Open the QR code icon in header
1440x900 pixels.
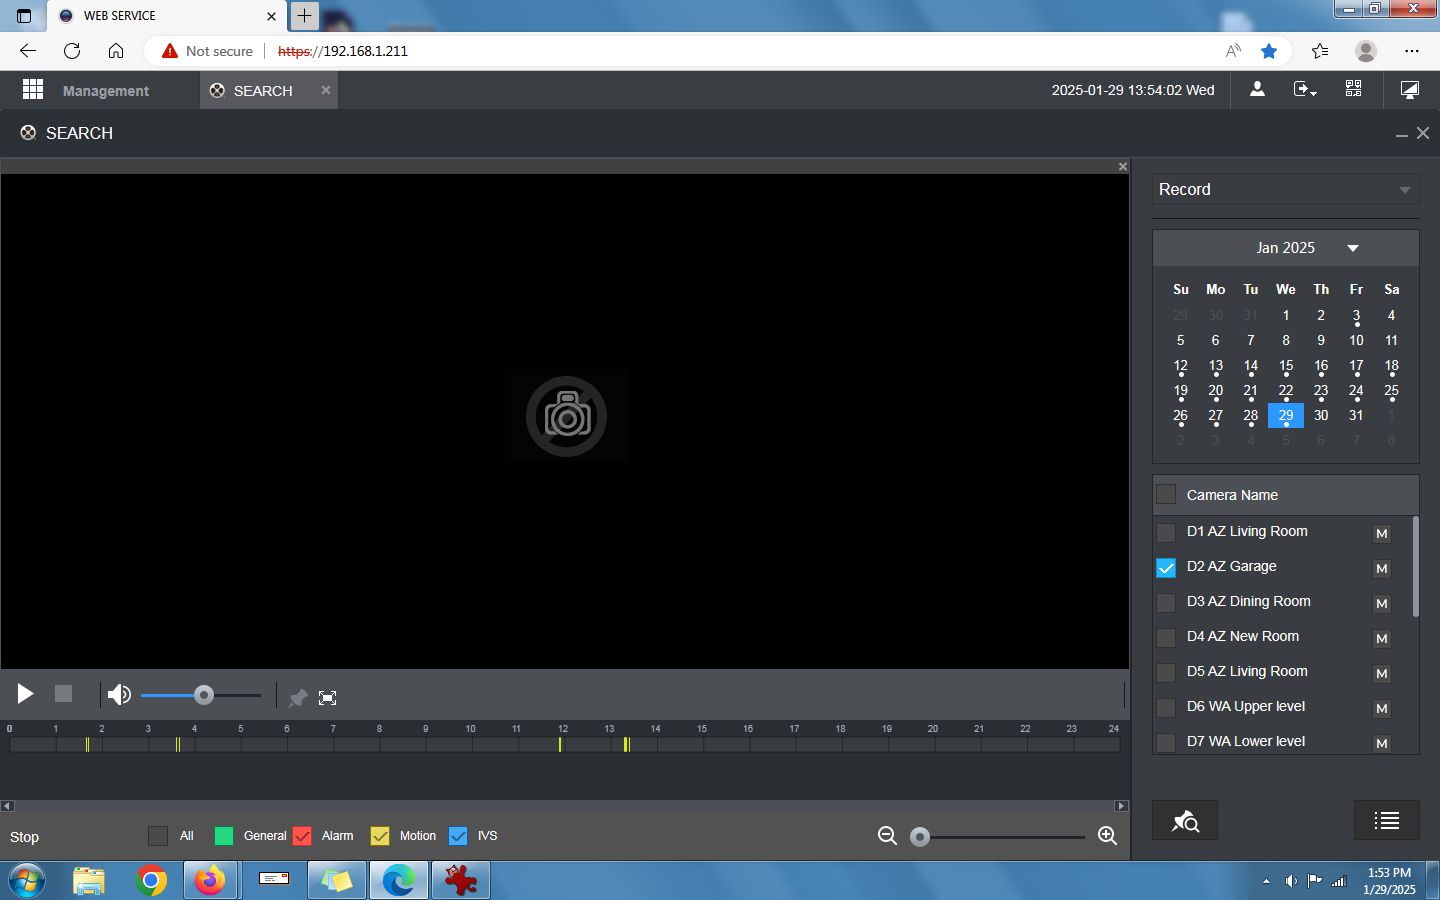pyautogui.click(x=1353, y=89)
